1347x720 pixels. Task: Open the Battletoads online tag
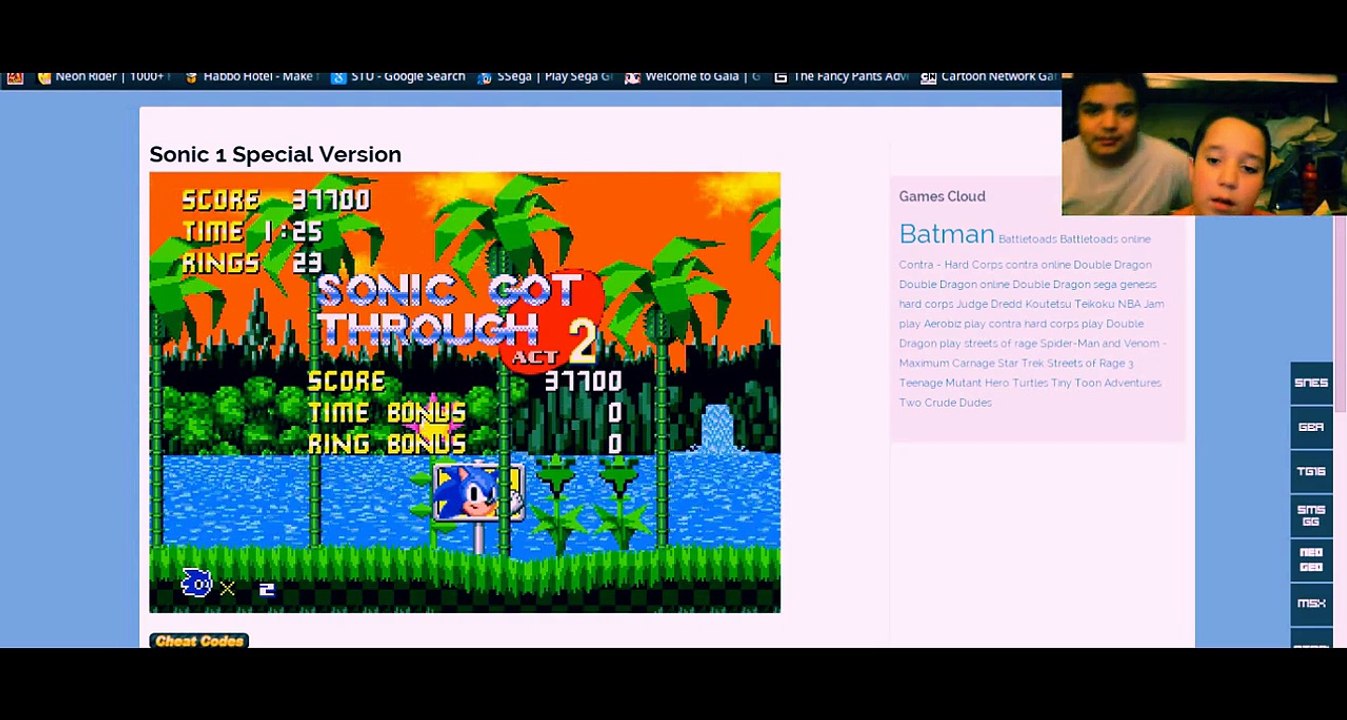[1105, 239]
